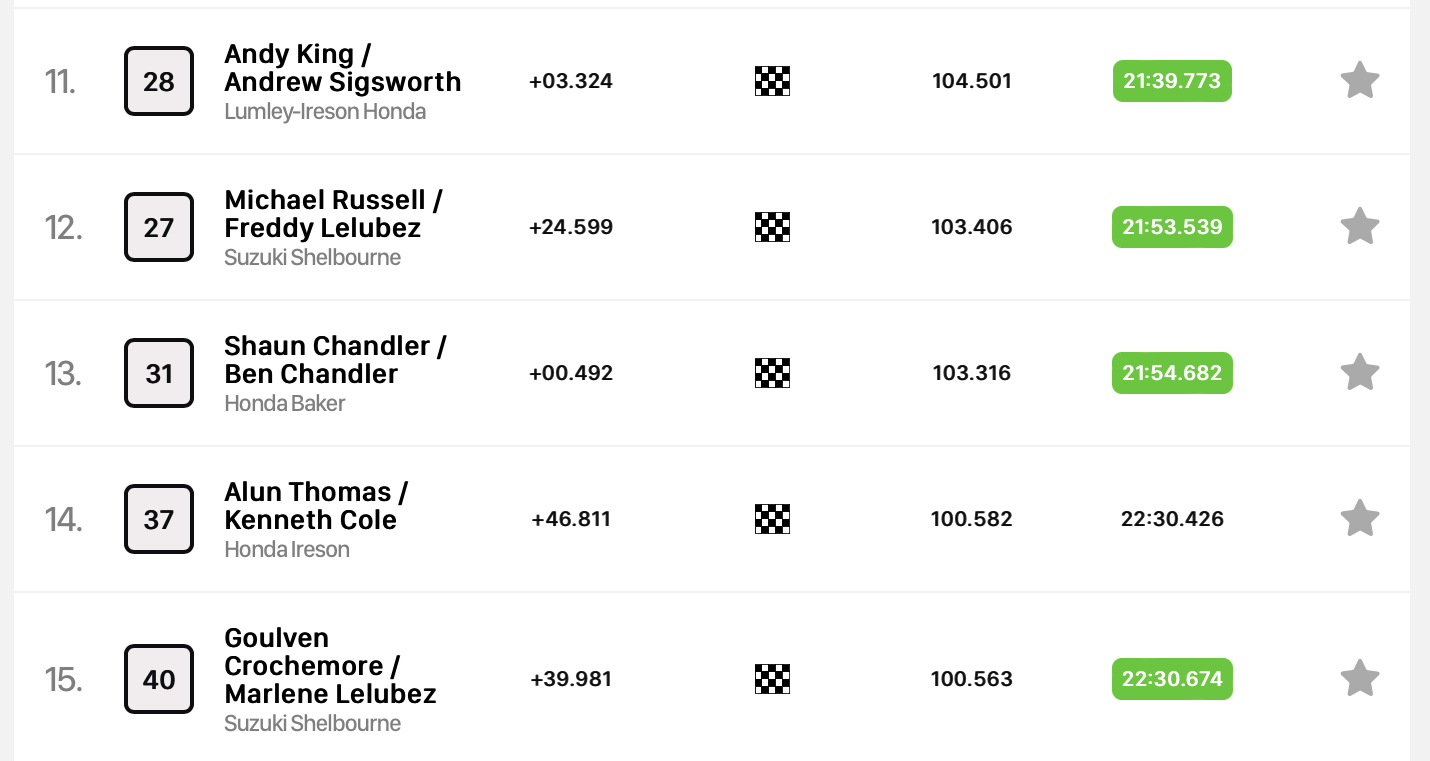The image size is (1430, 761).
Task: Click green time badge 21:54.682
Action: [x=1172, y=373]
